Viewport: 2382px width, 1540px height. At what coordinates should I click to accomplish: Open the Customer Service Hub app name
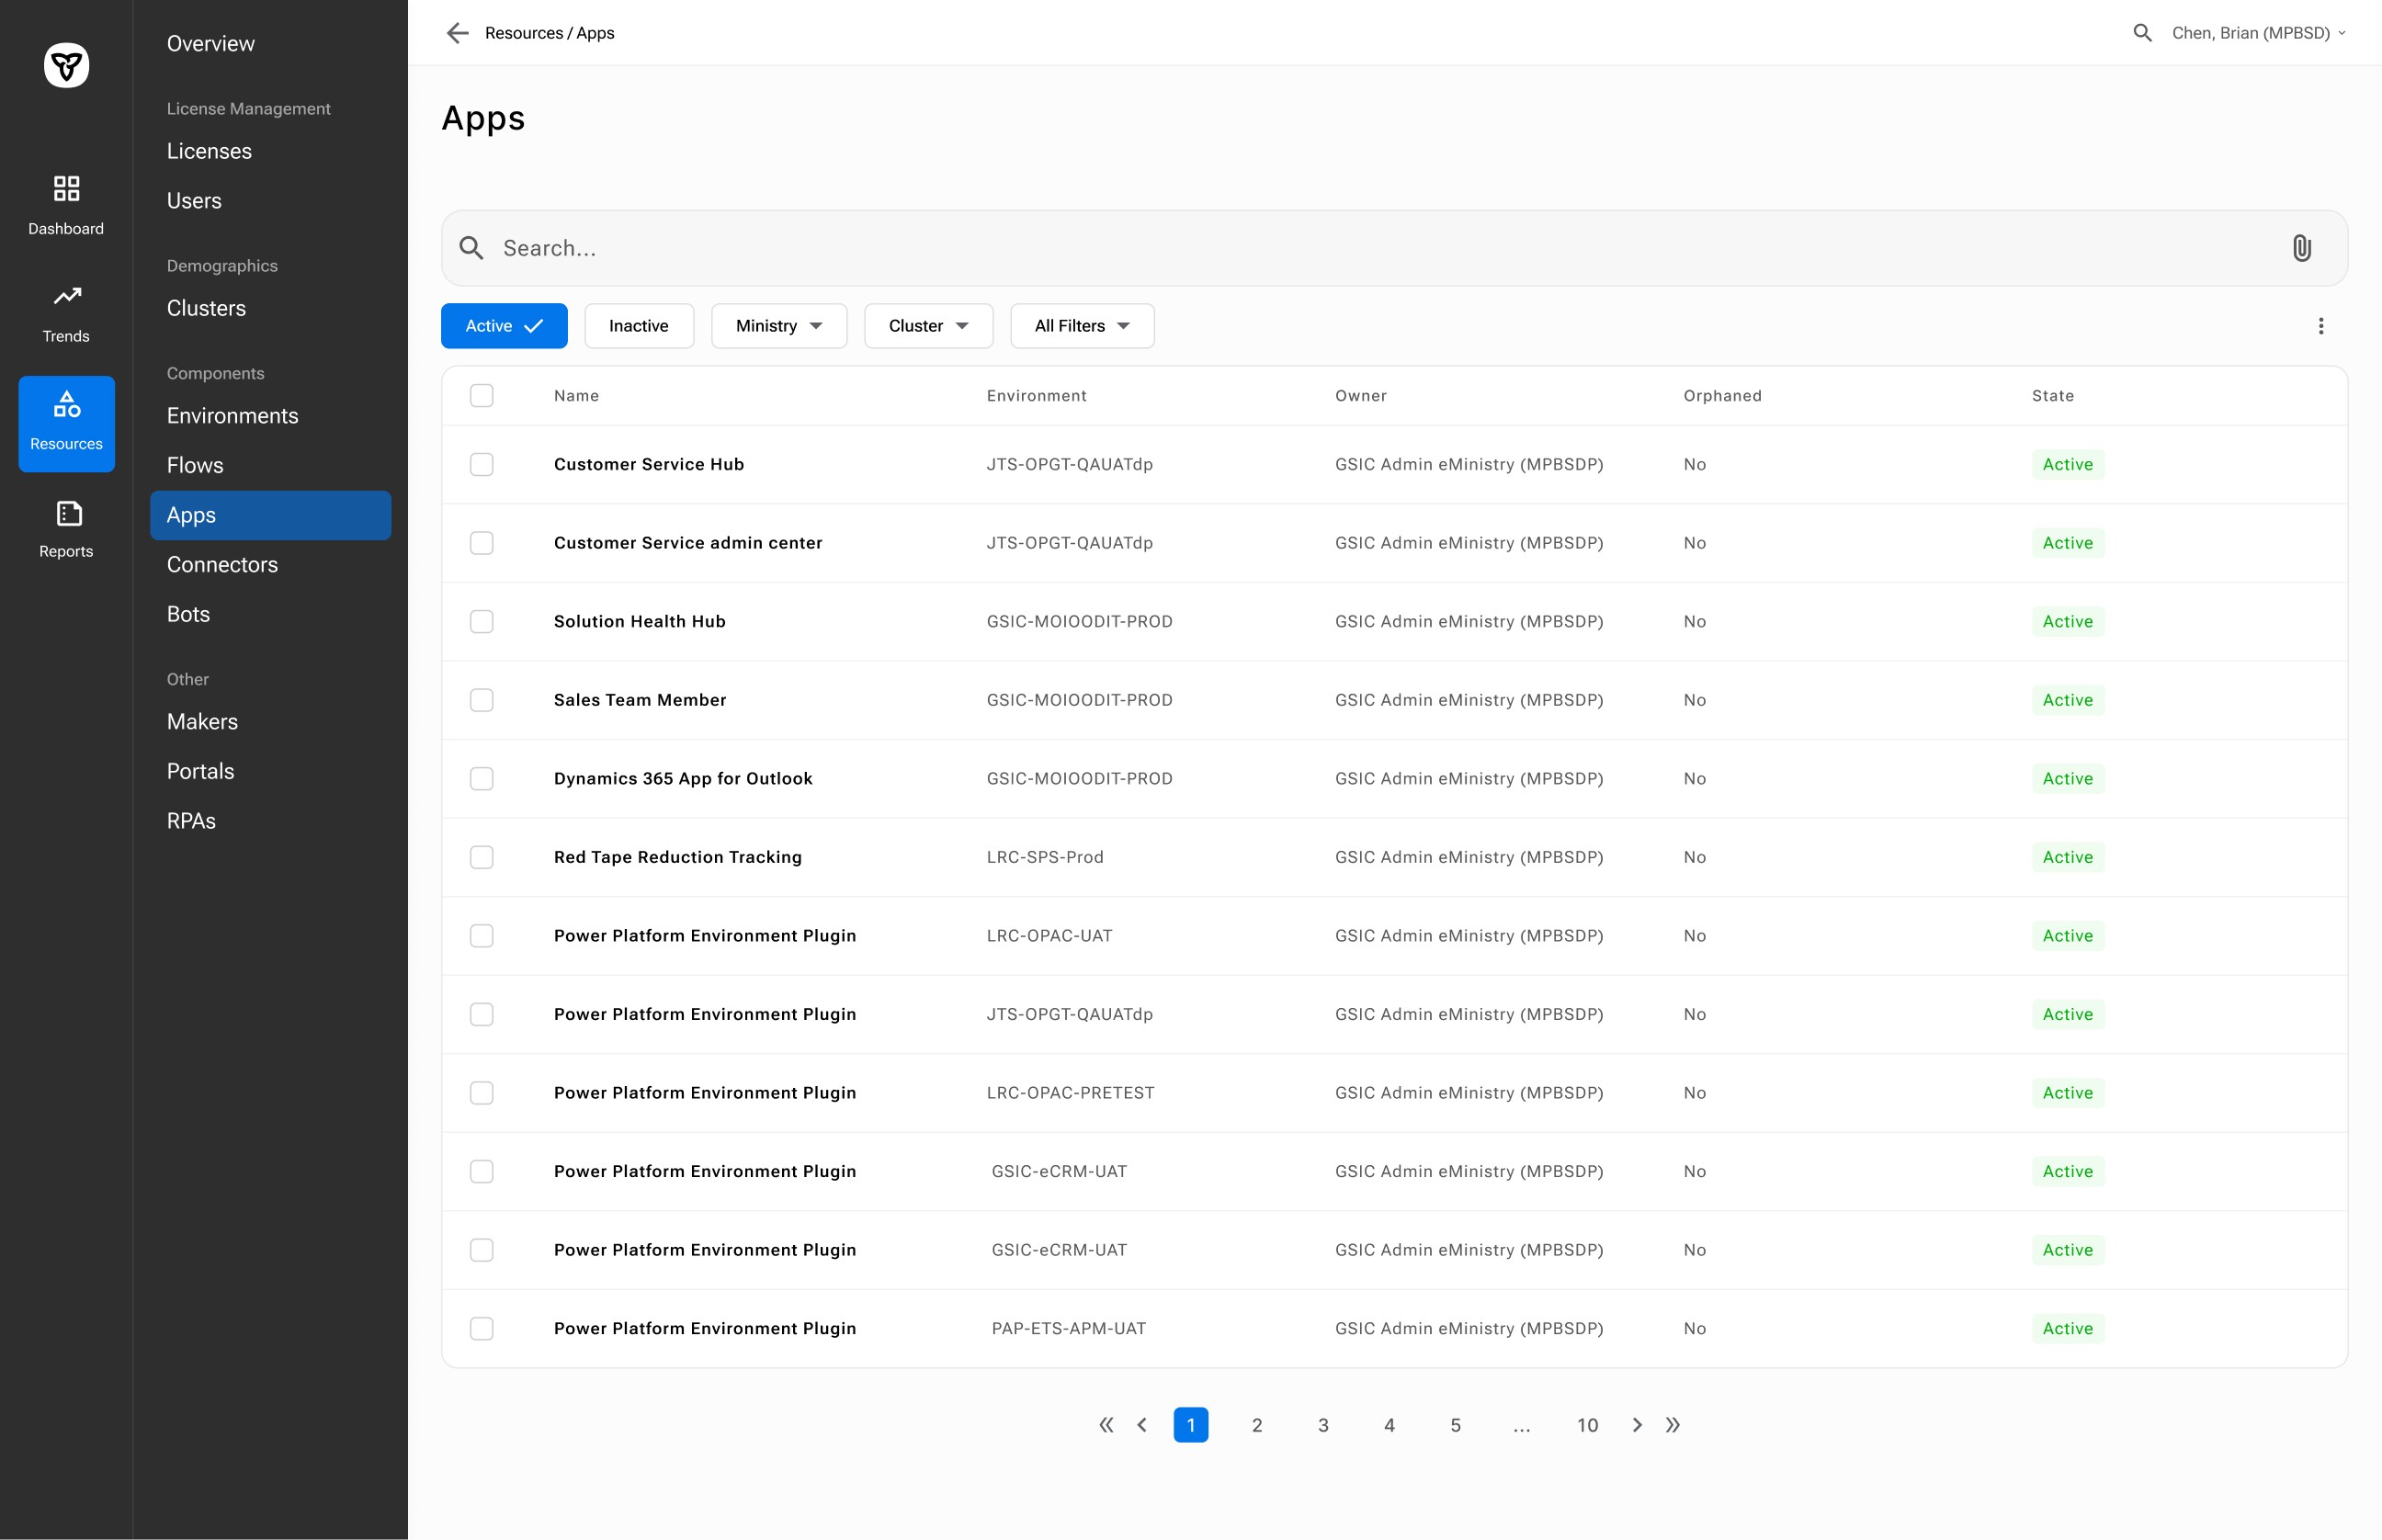(649, 465)
